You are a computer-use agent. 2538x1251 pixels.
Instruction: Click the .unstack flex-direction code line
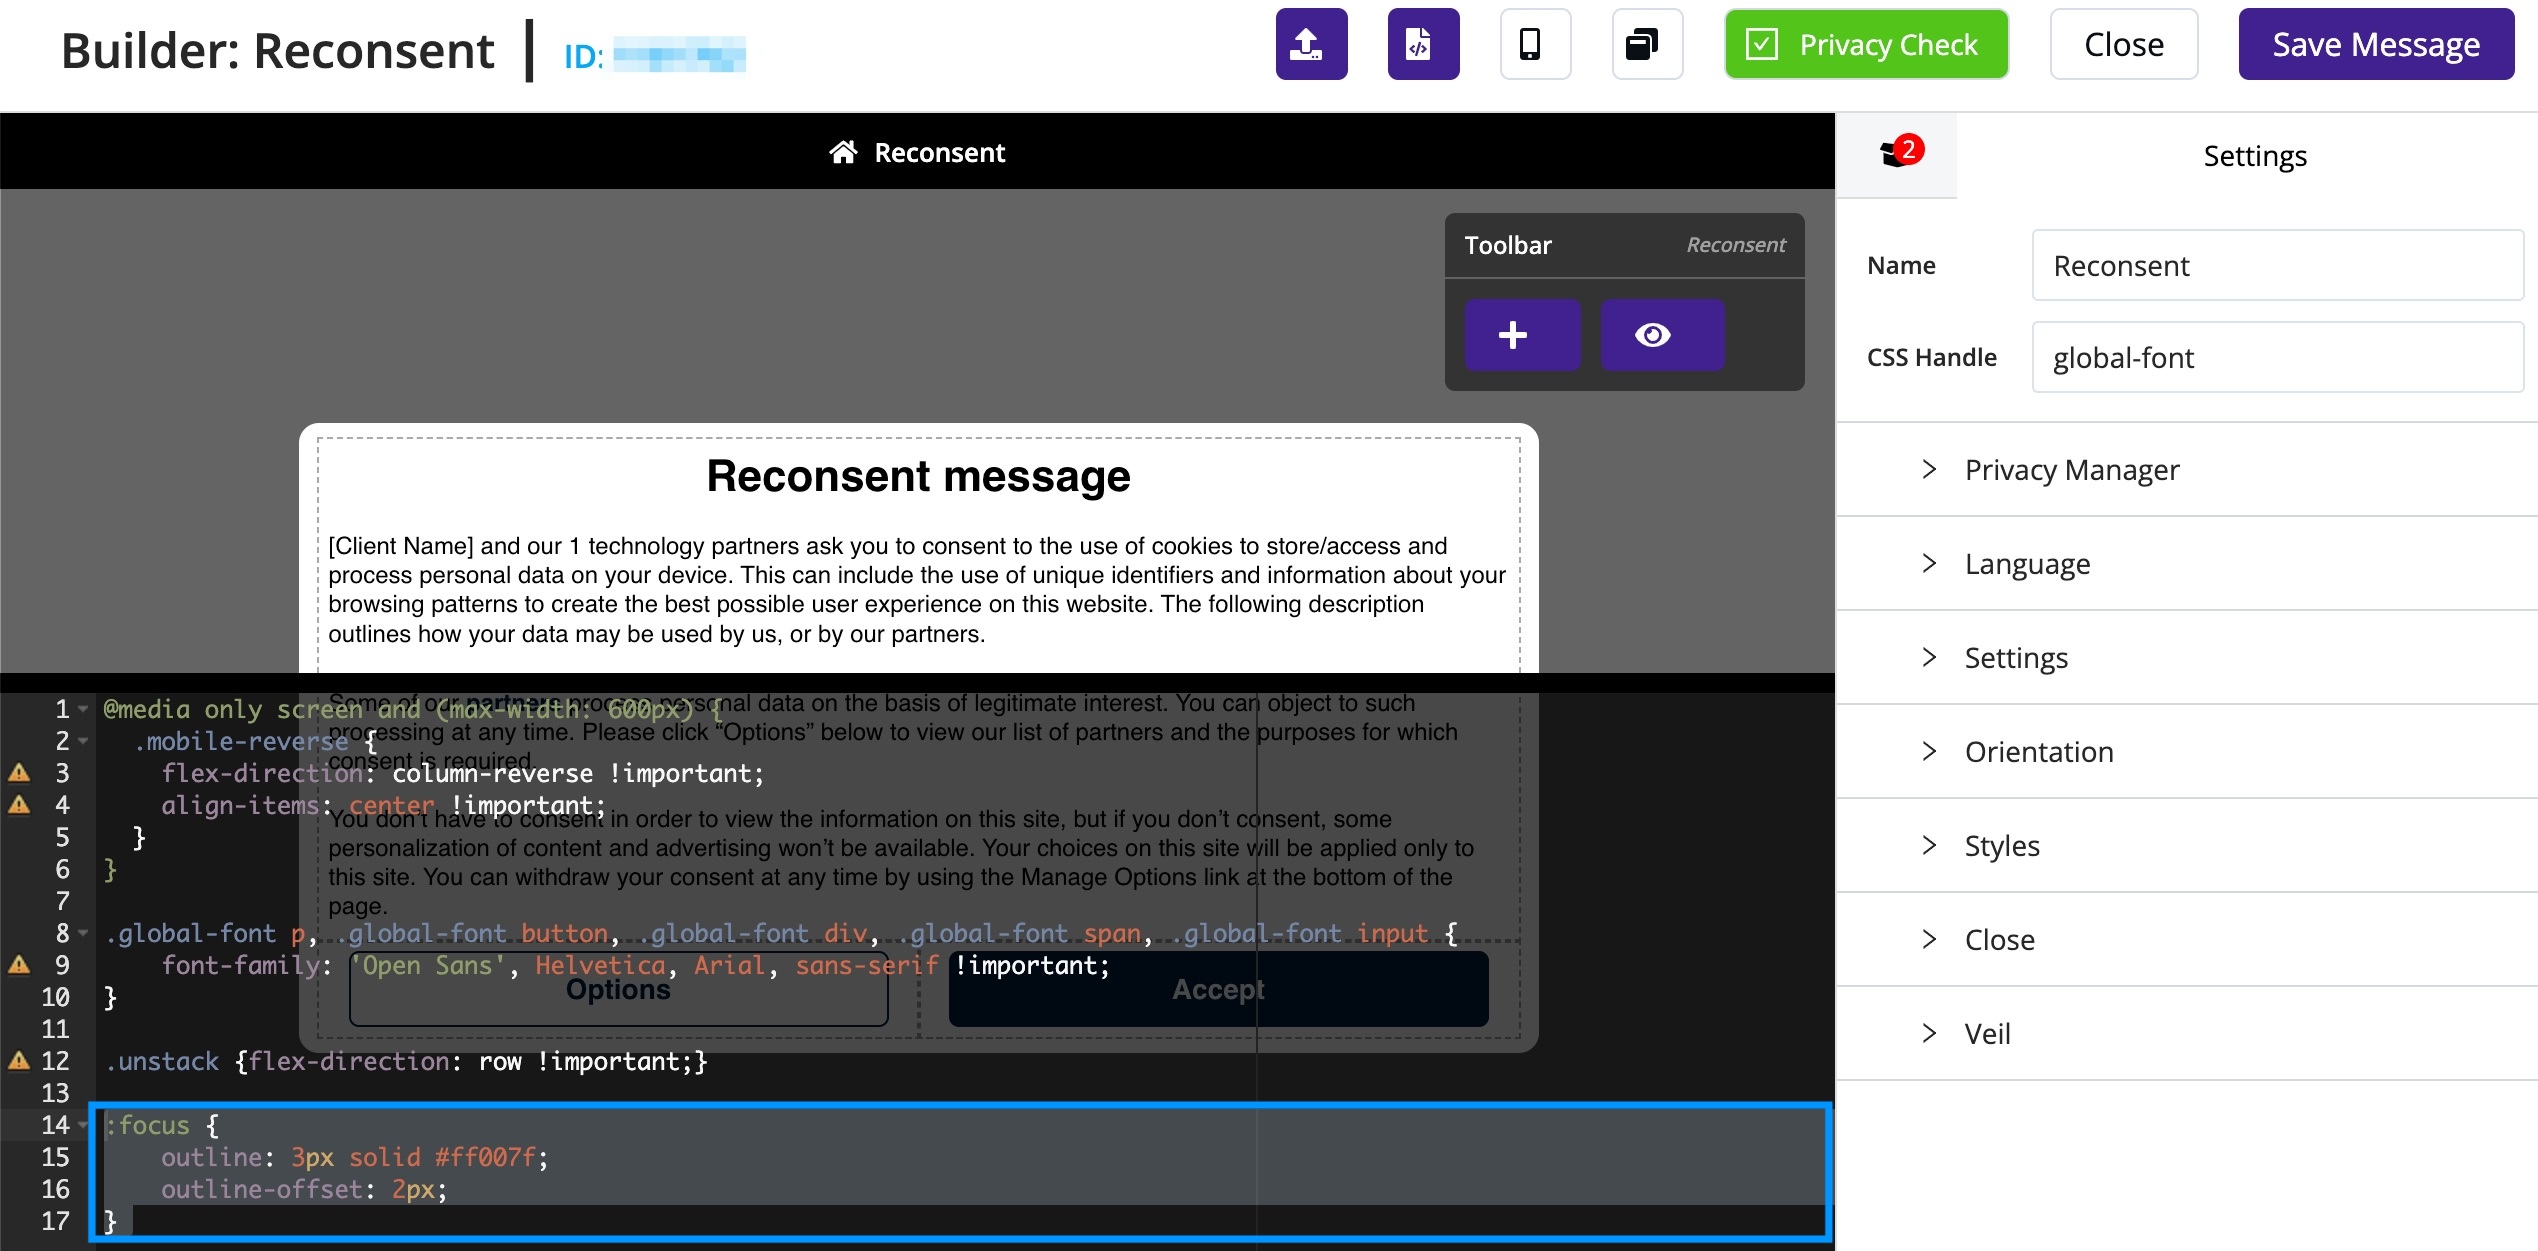pos(406,1061)
